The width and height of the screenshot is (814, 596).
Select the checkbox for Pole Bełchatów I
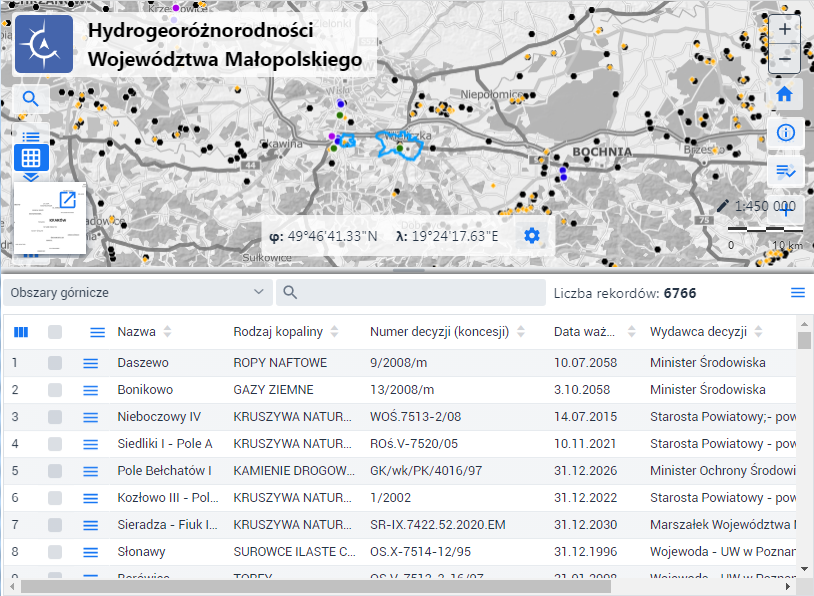[55, 471]
